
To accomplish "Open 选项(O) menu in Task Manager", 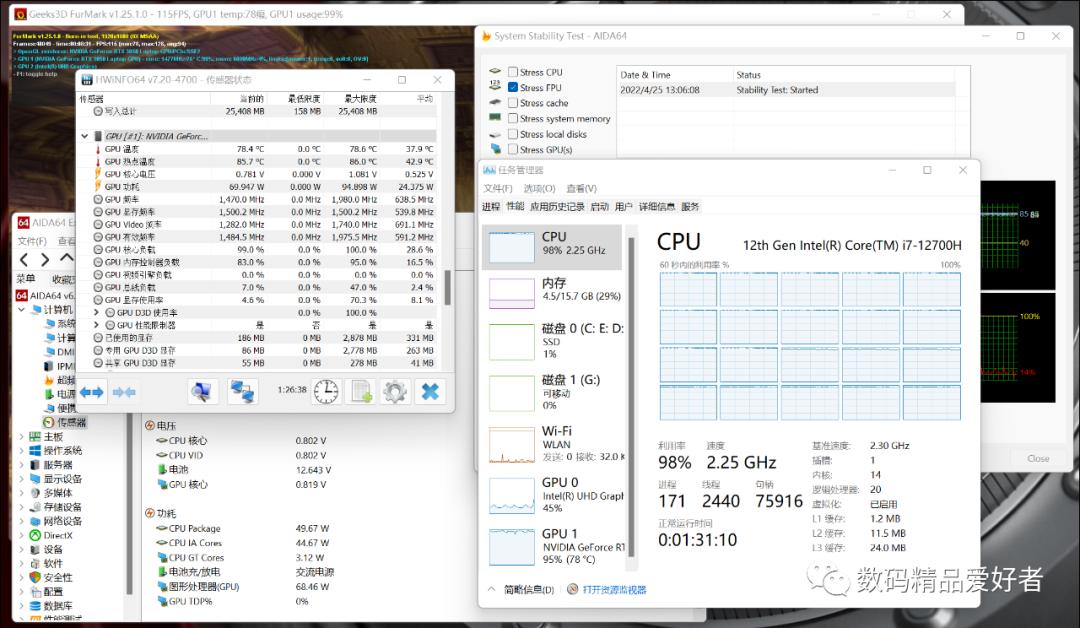I will pos(539,188).
